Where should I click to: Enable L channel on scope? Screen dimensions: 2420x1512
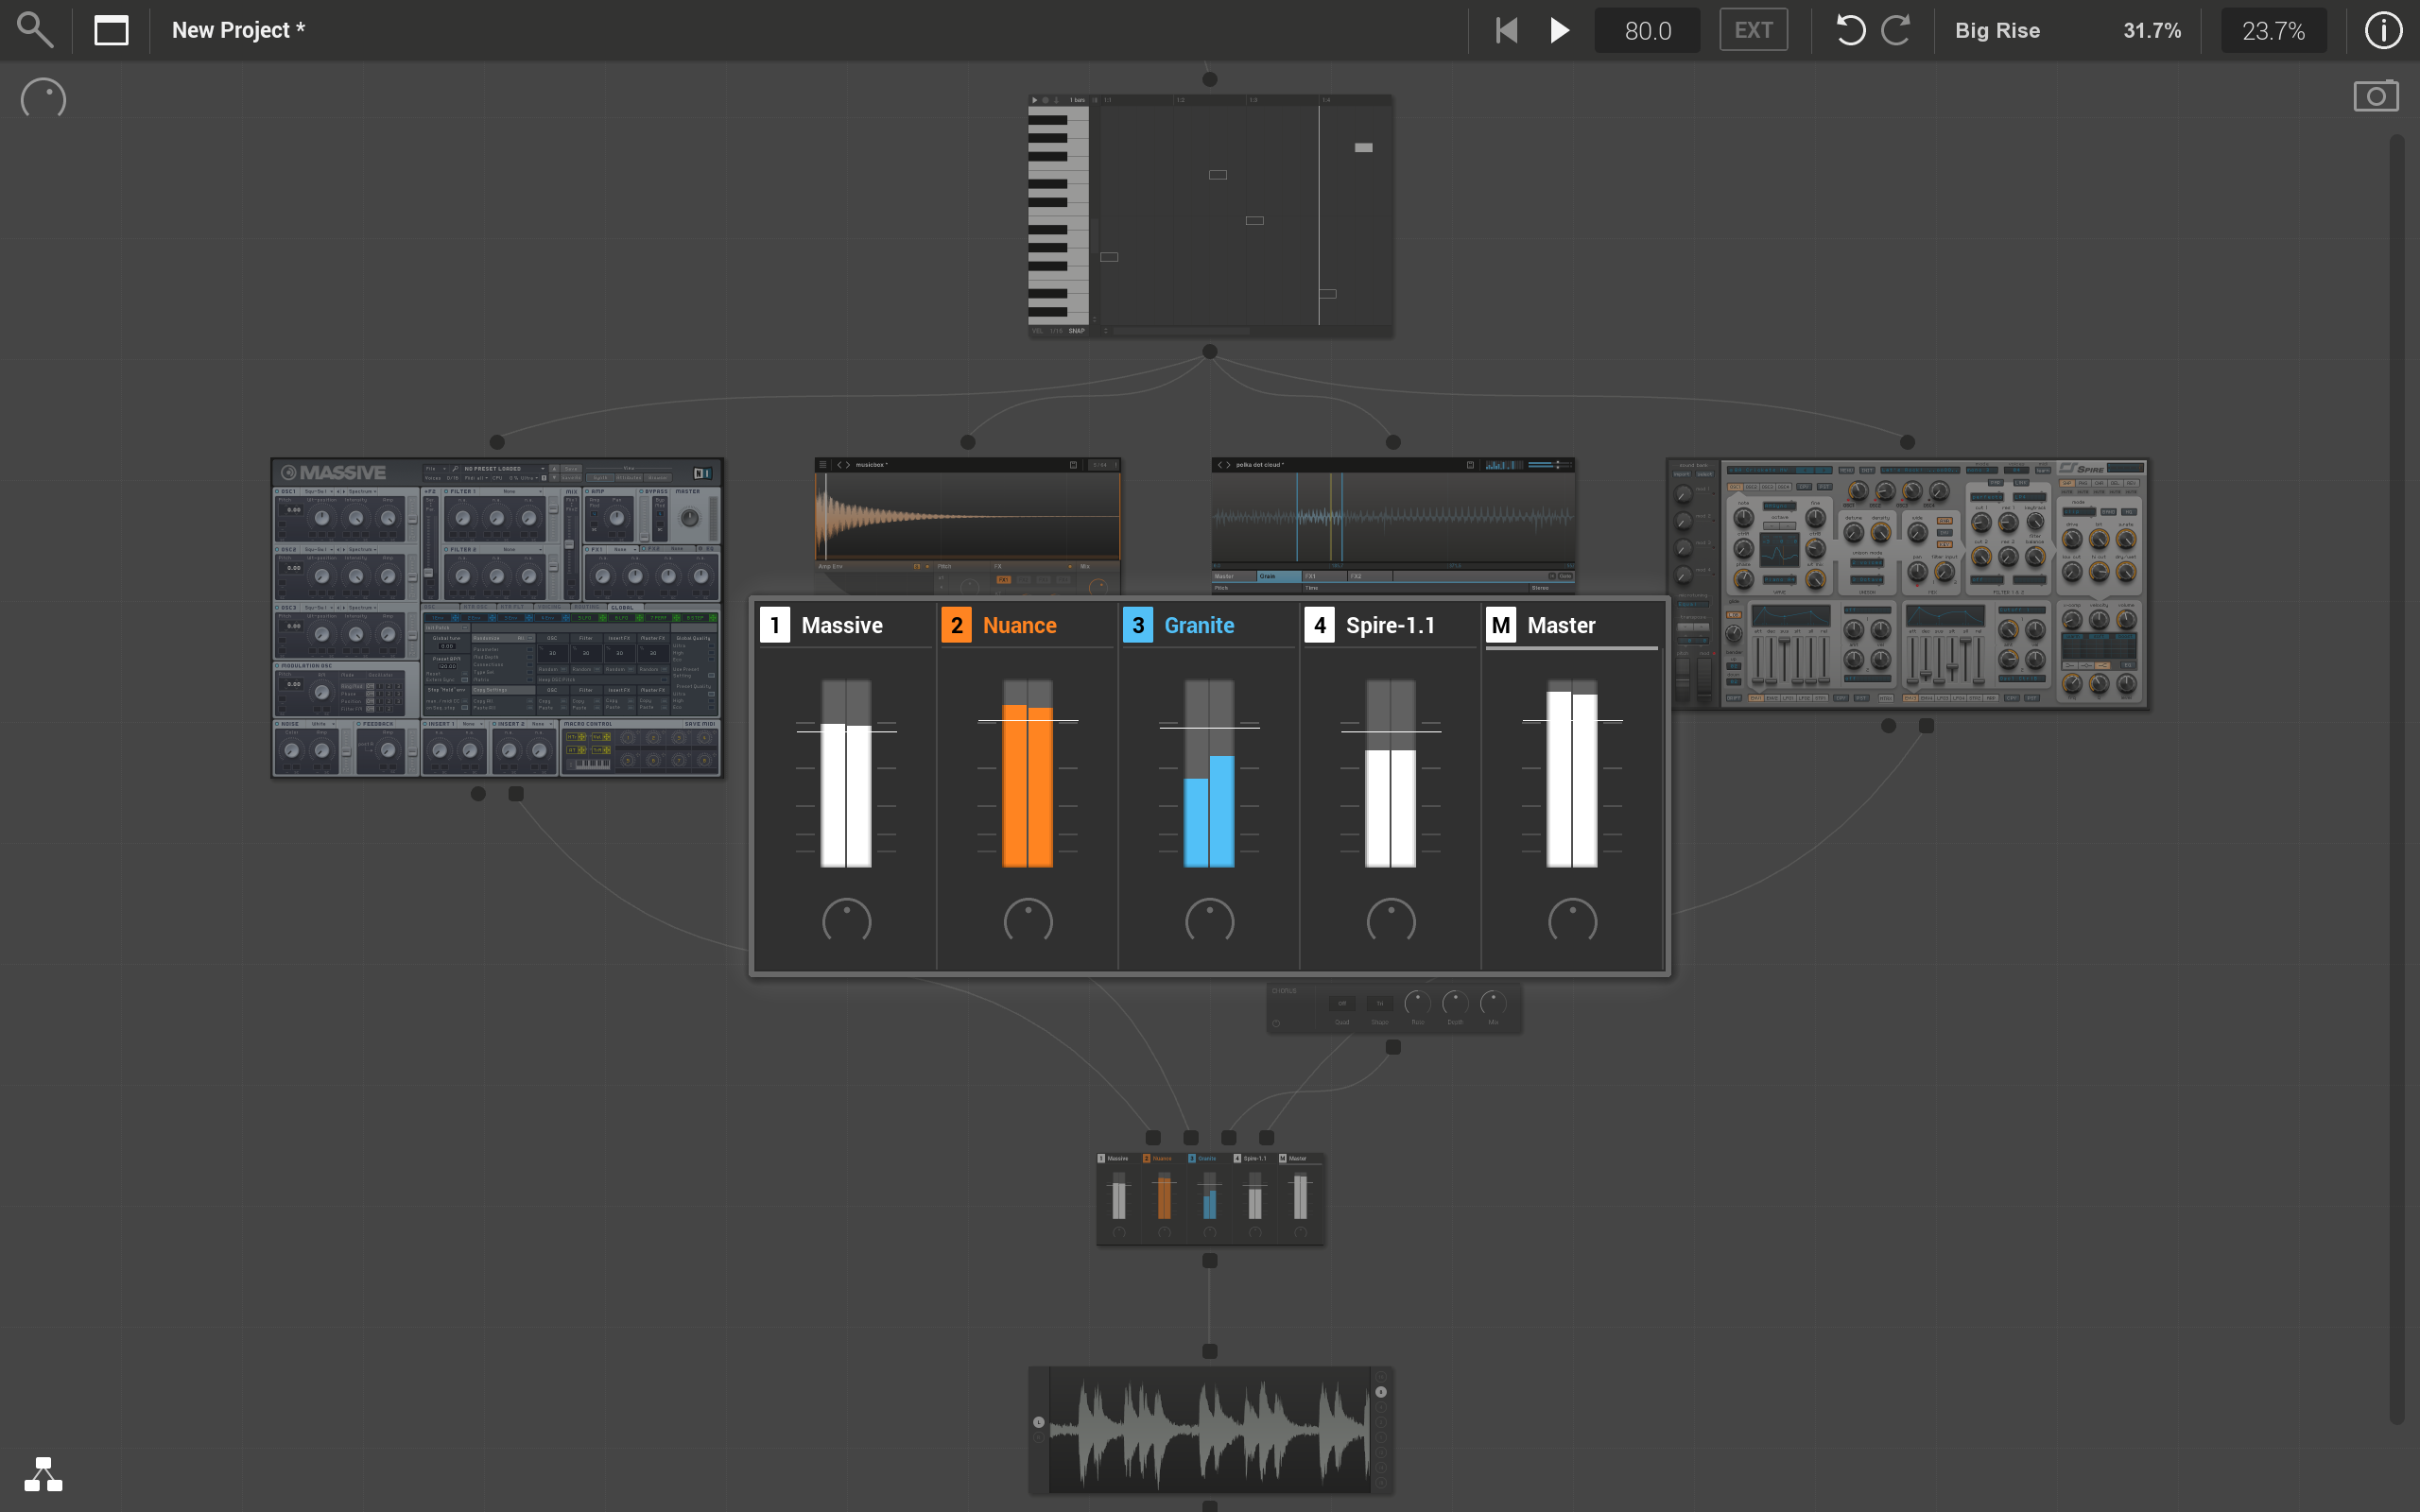[1039, 1422]
